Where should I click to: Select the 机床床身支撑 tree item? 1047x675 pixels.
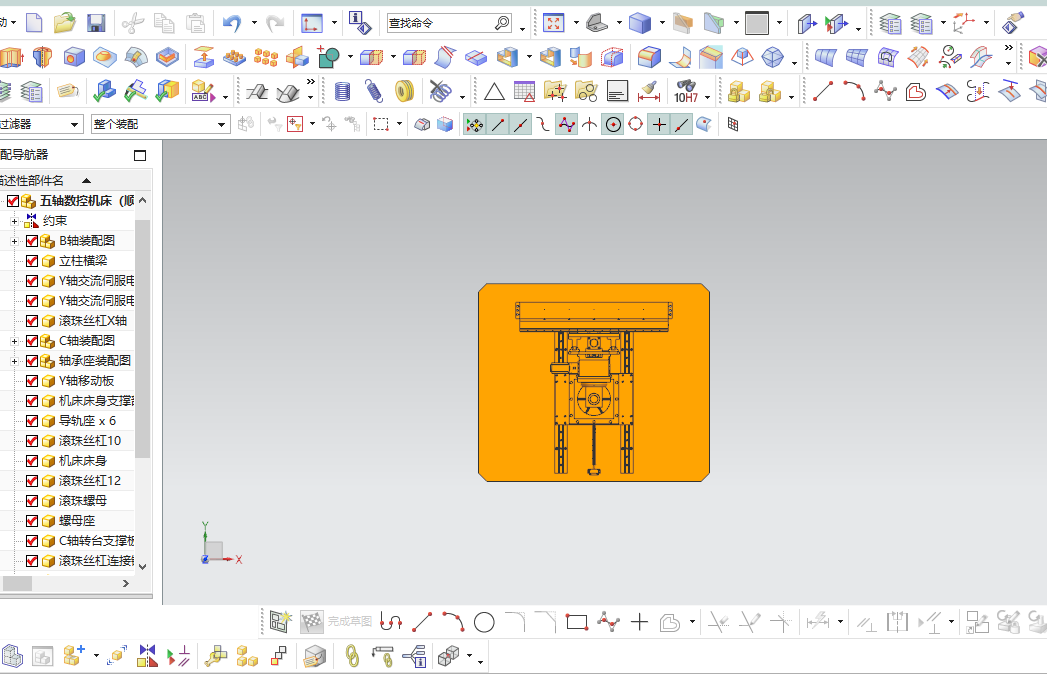96,401
